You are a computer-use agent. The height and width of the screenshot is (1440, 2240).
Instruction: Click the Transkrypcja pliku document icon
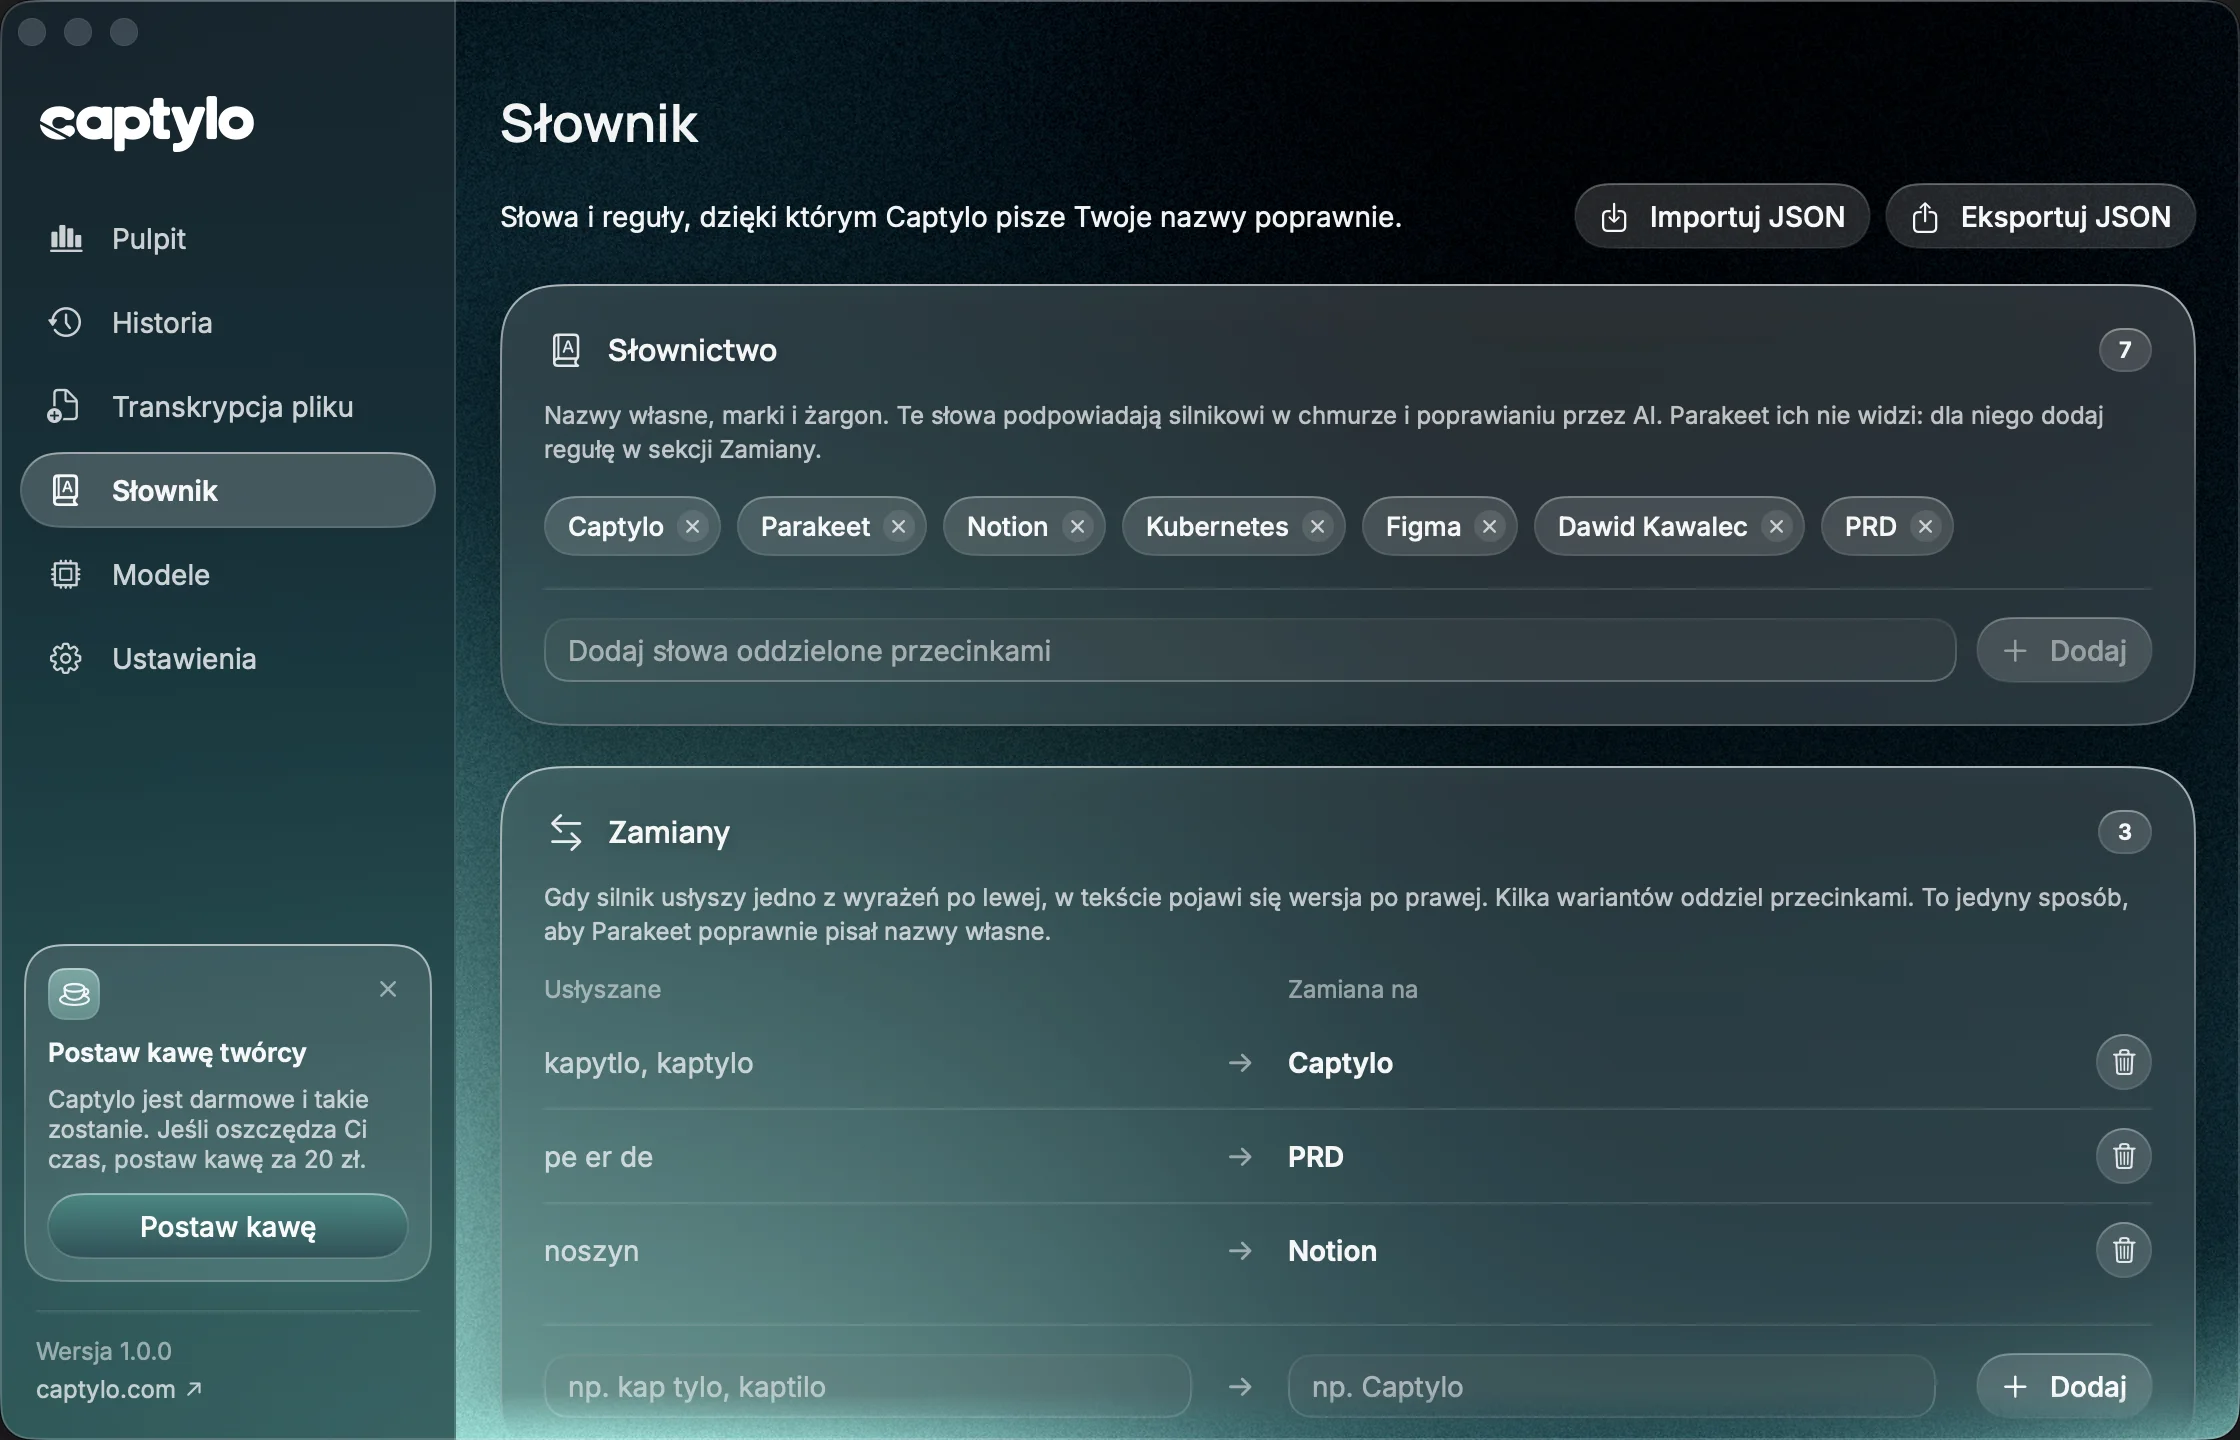click(x=64, y=407)
